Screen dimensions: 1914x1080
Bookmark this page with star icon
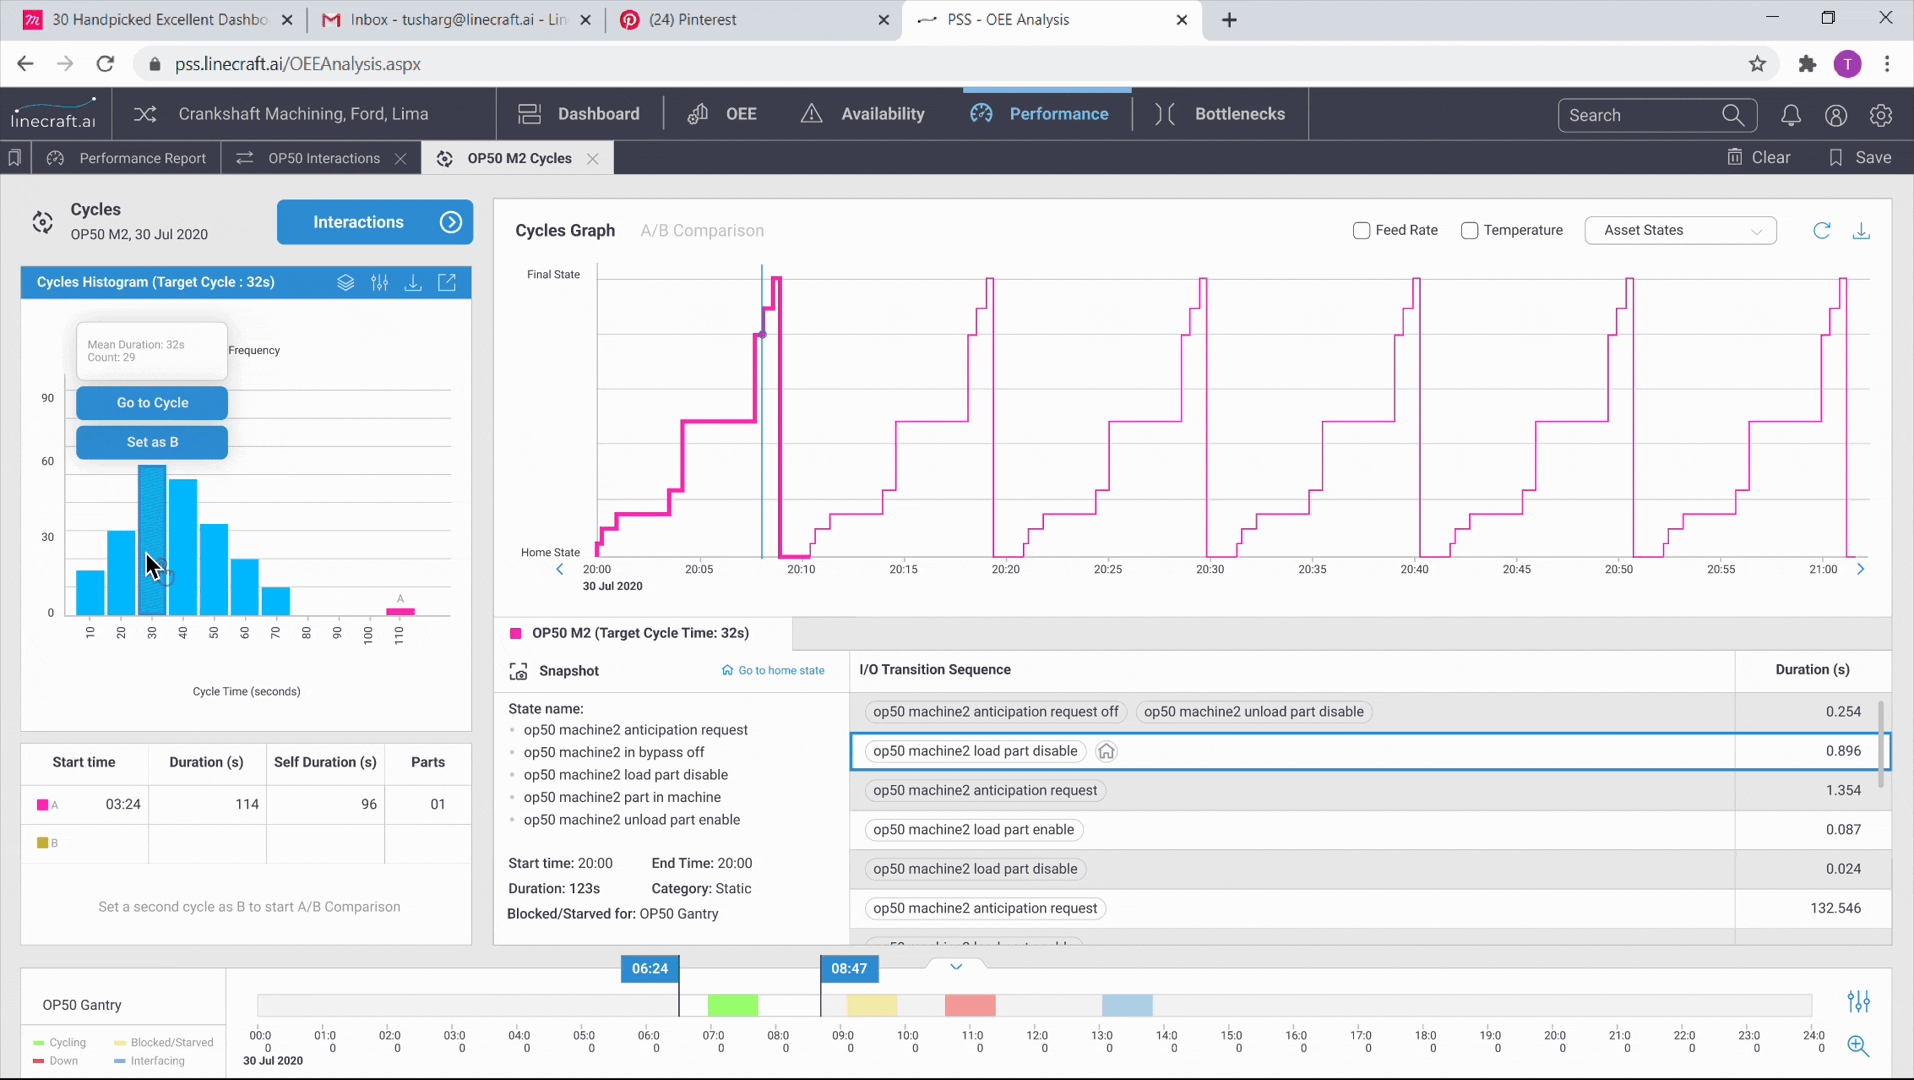click(1757, 64)
